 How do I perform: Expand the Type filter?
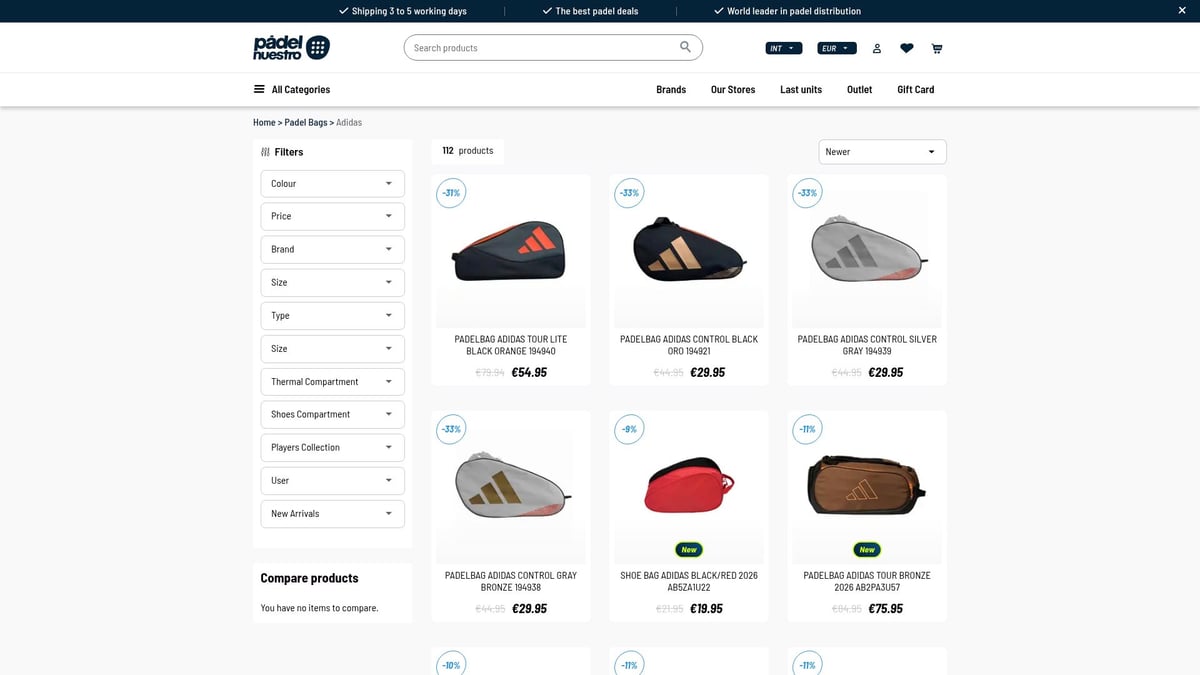click(x=333, y=315)
